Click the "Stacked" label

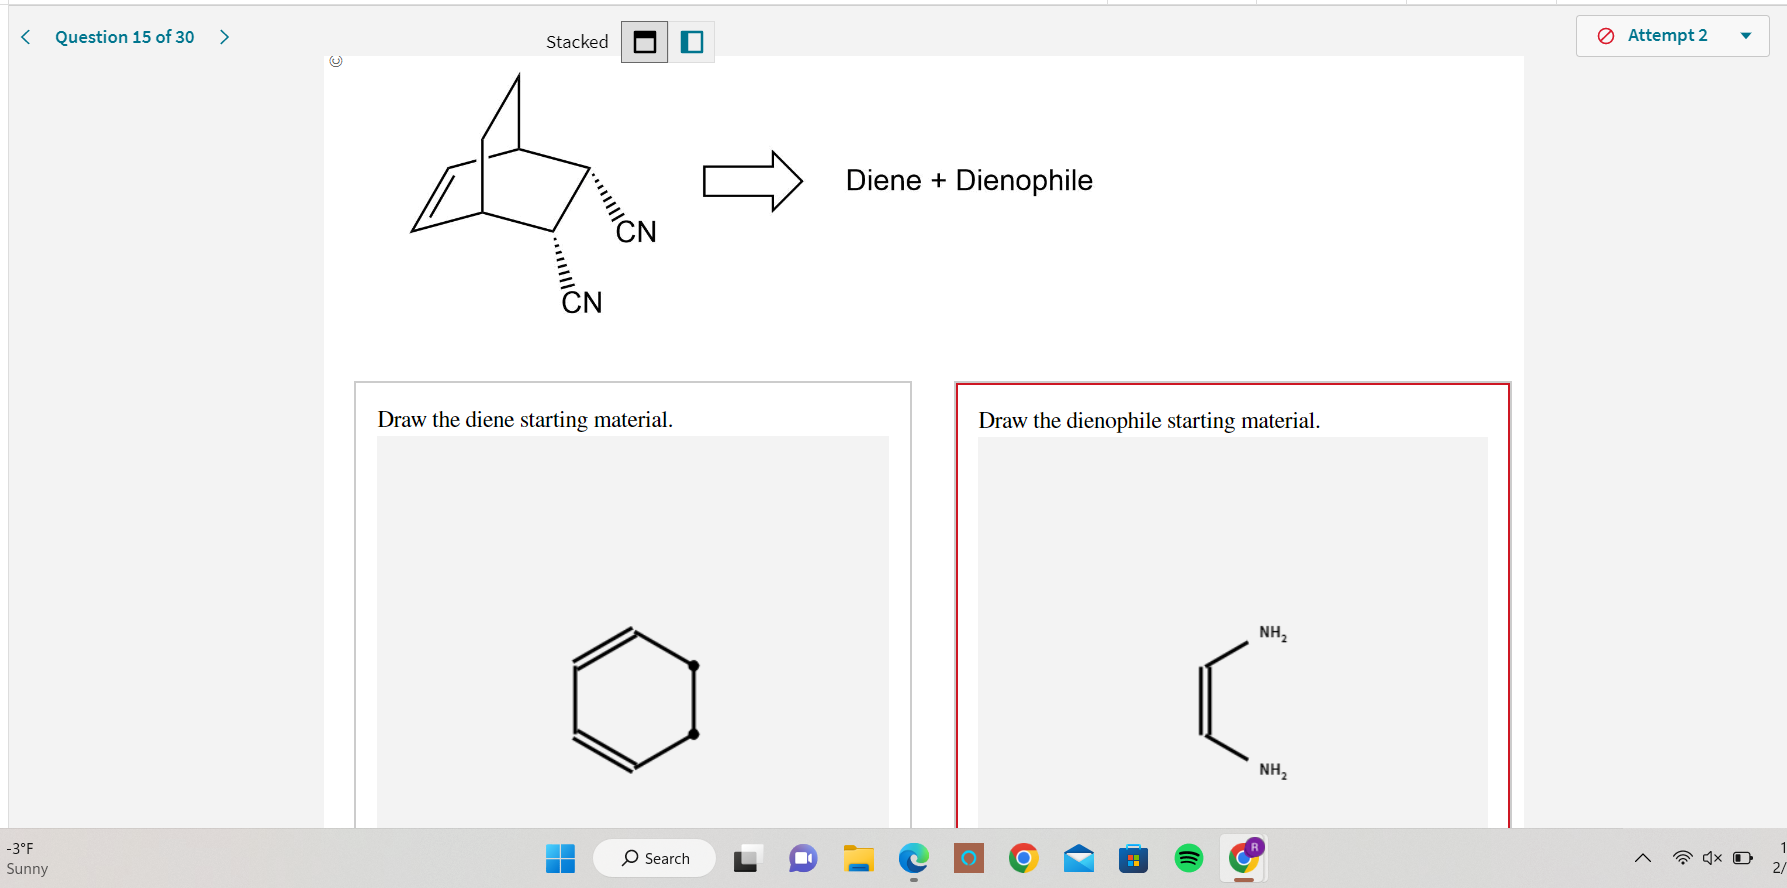(x=577, y=42)
